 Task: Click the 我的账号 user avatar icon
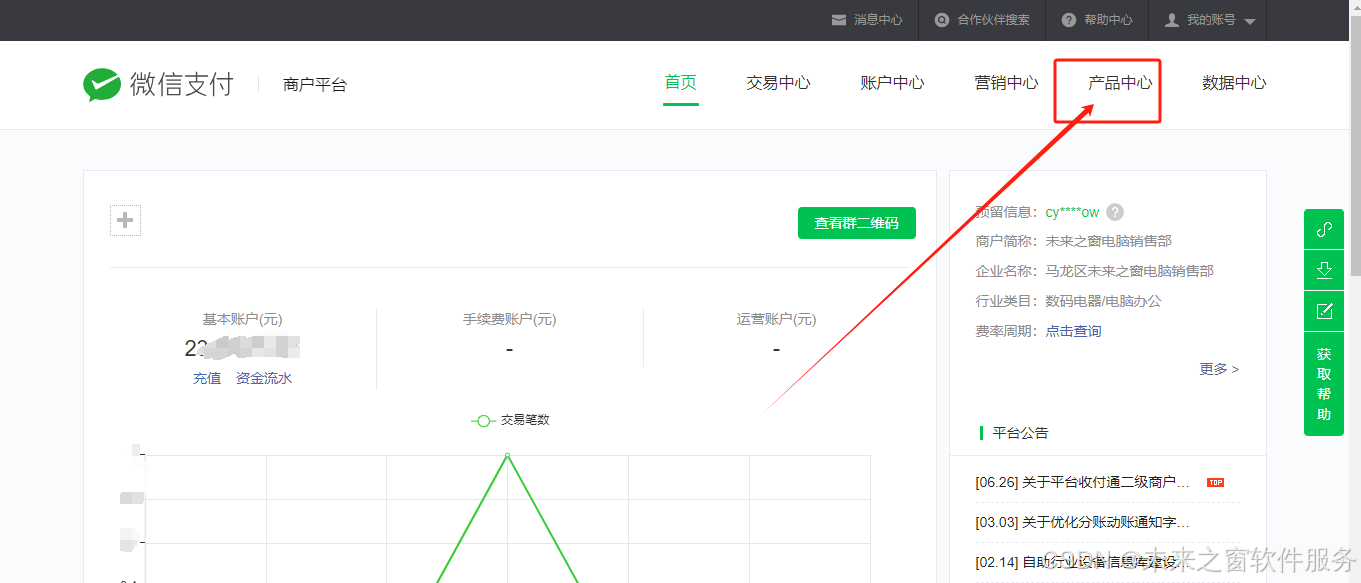tap(1172, 20)
